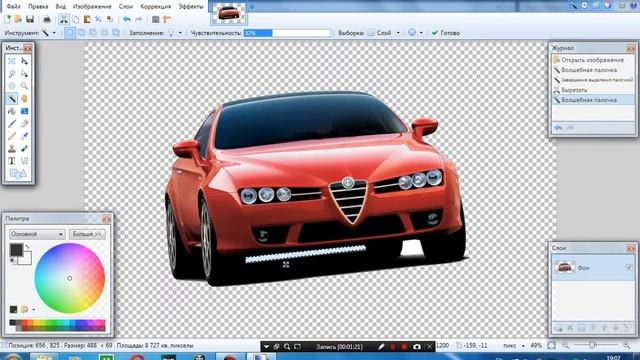640x360 pixels.
Task: Open the Слои menu
Action: (x=126, y=7)
